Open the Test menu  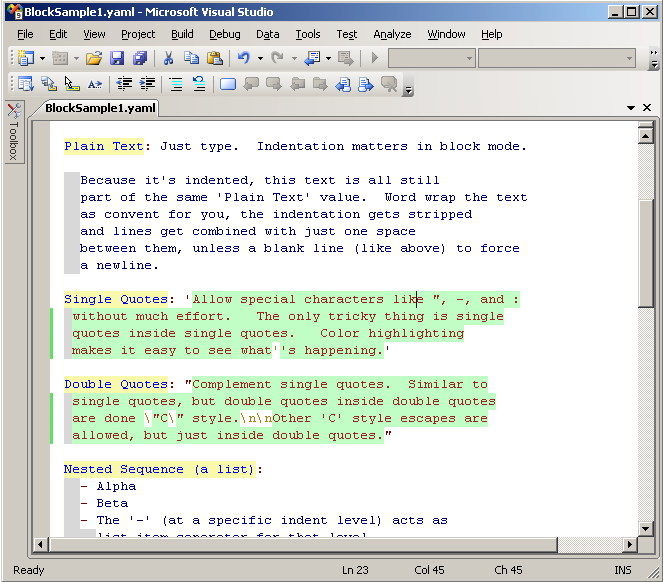coord(347,34)
